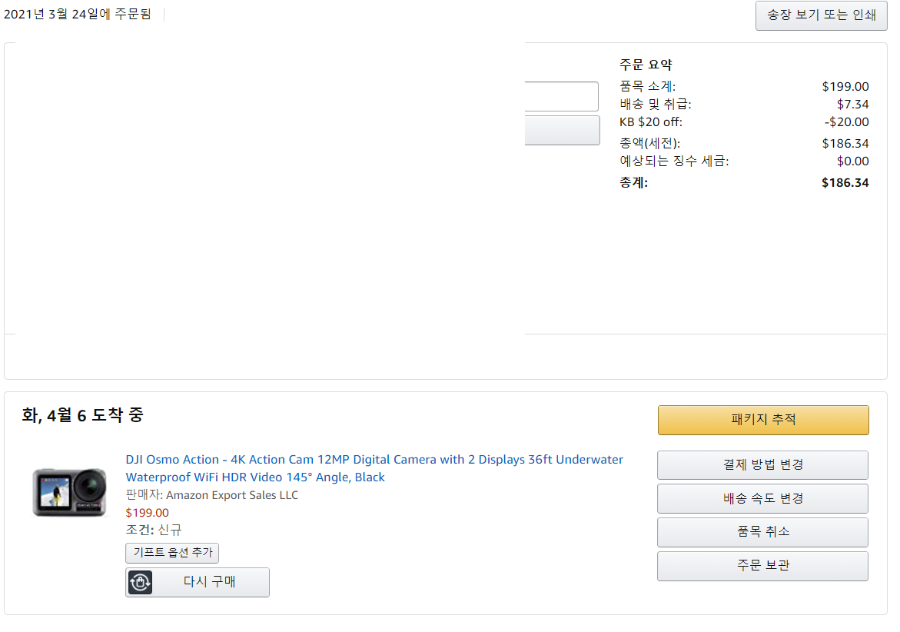Click the Amazon Export Sales LLC seller name

coord(232,495)
